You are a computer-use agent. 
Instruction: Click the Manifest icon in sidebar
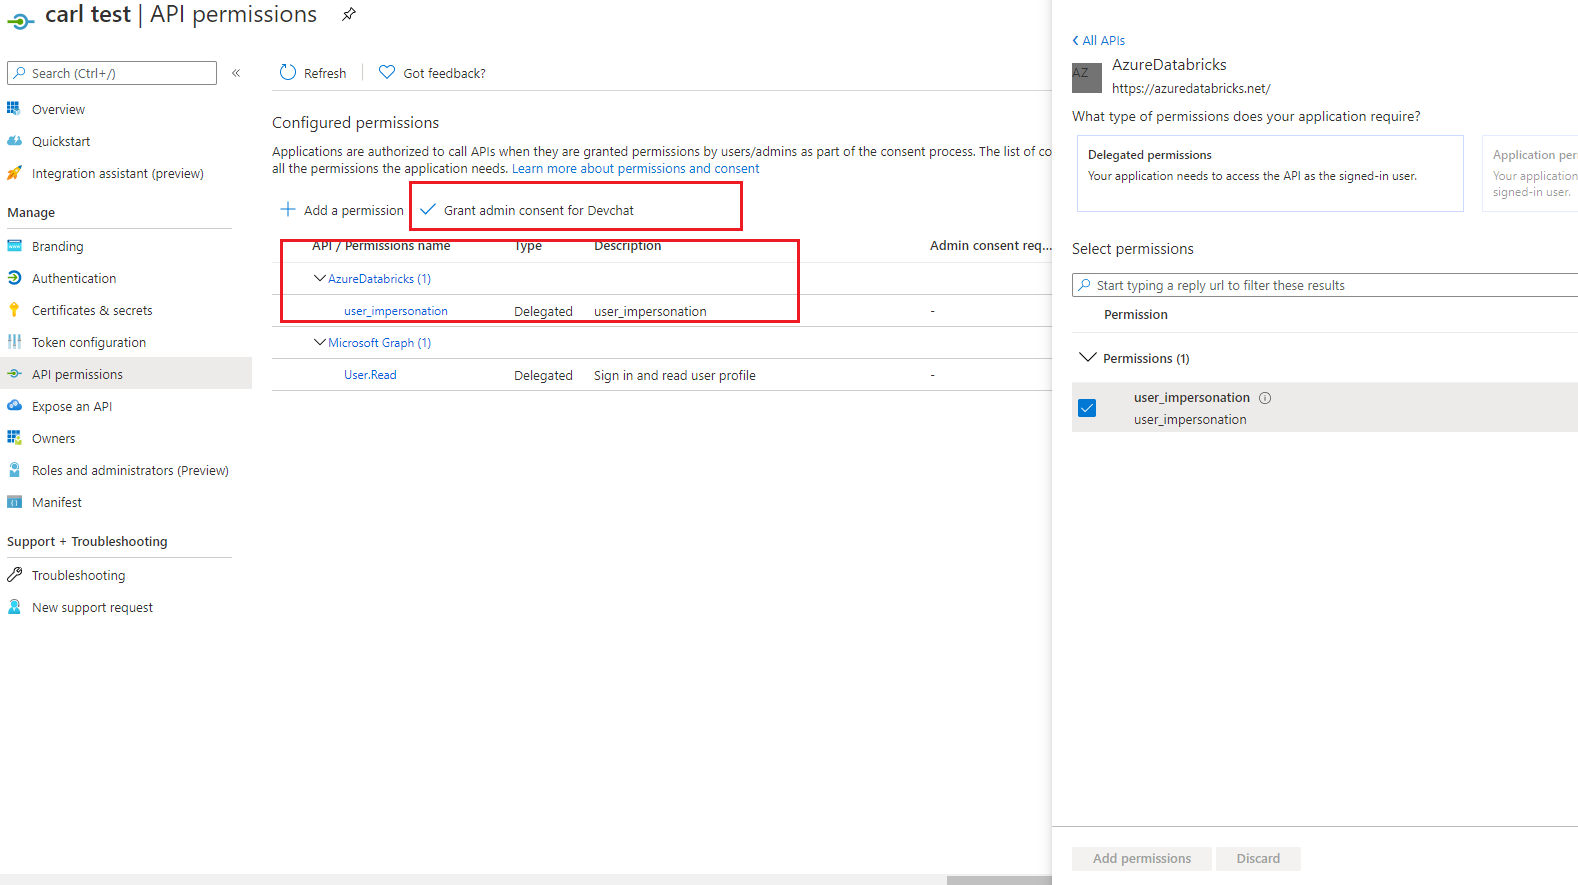pyautogui.click(x=14, y=502)
